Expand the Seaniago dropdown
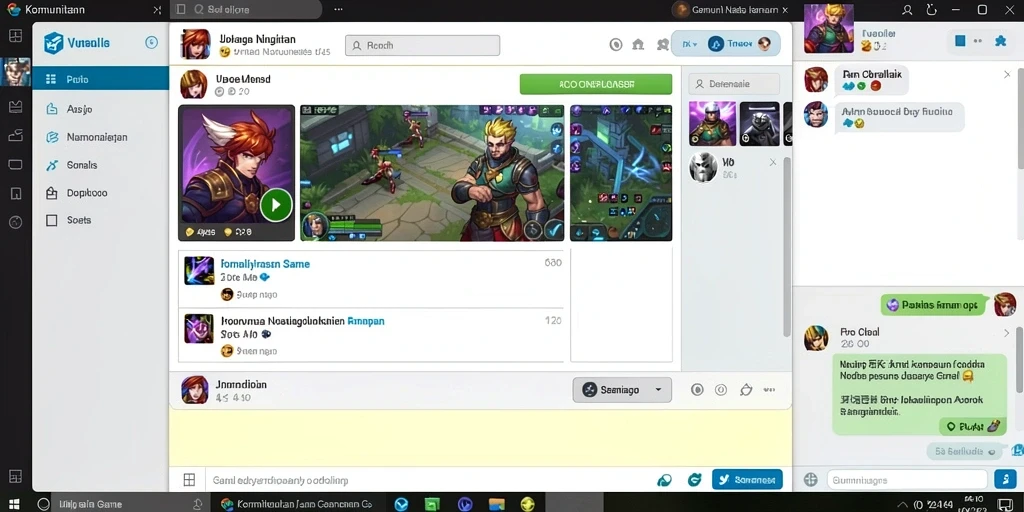Screen dimensions: 1024x512 click(x=622, y=390)
